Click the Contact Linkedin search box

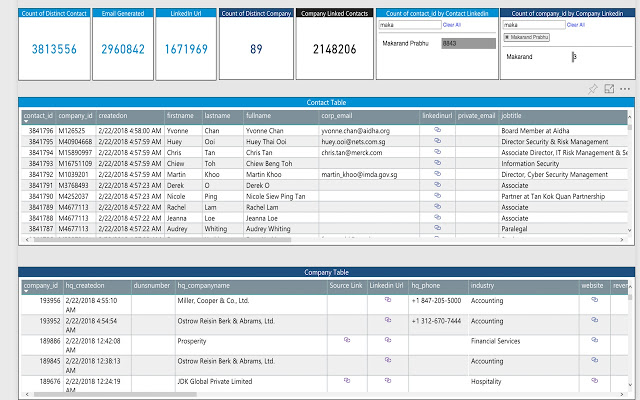coord(408,24)
